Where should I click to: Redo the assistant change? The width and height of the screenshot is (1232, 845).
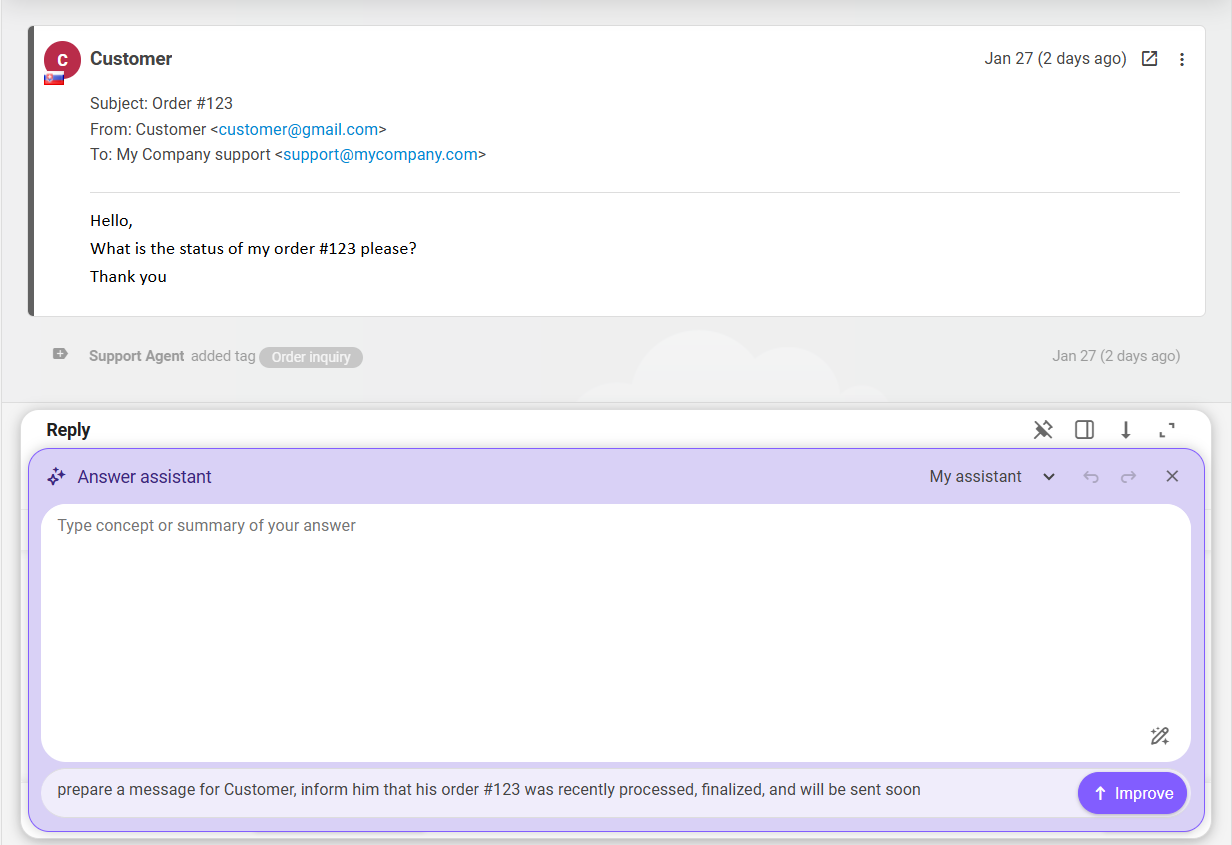[1128, 477]
